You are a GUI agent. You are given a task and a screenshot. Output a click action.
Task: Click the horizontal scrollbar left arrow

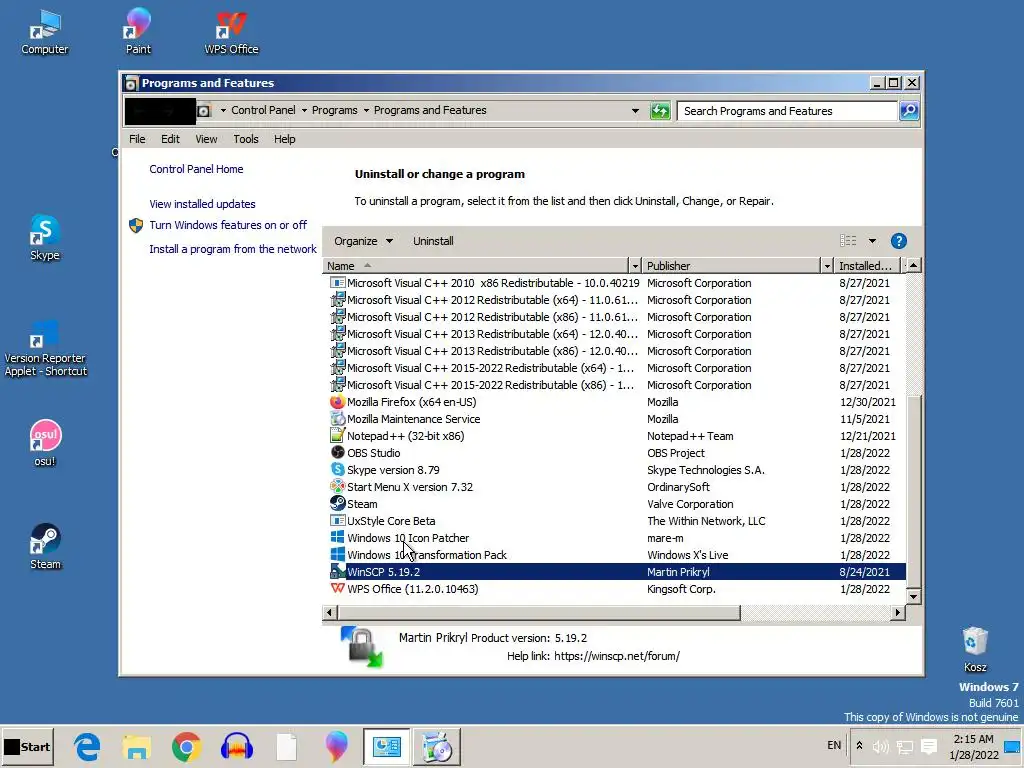tap(329, 613)
